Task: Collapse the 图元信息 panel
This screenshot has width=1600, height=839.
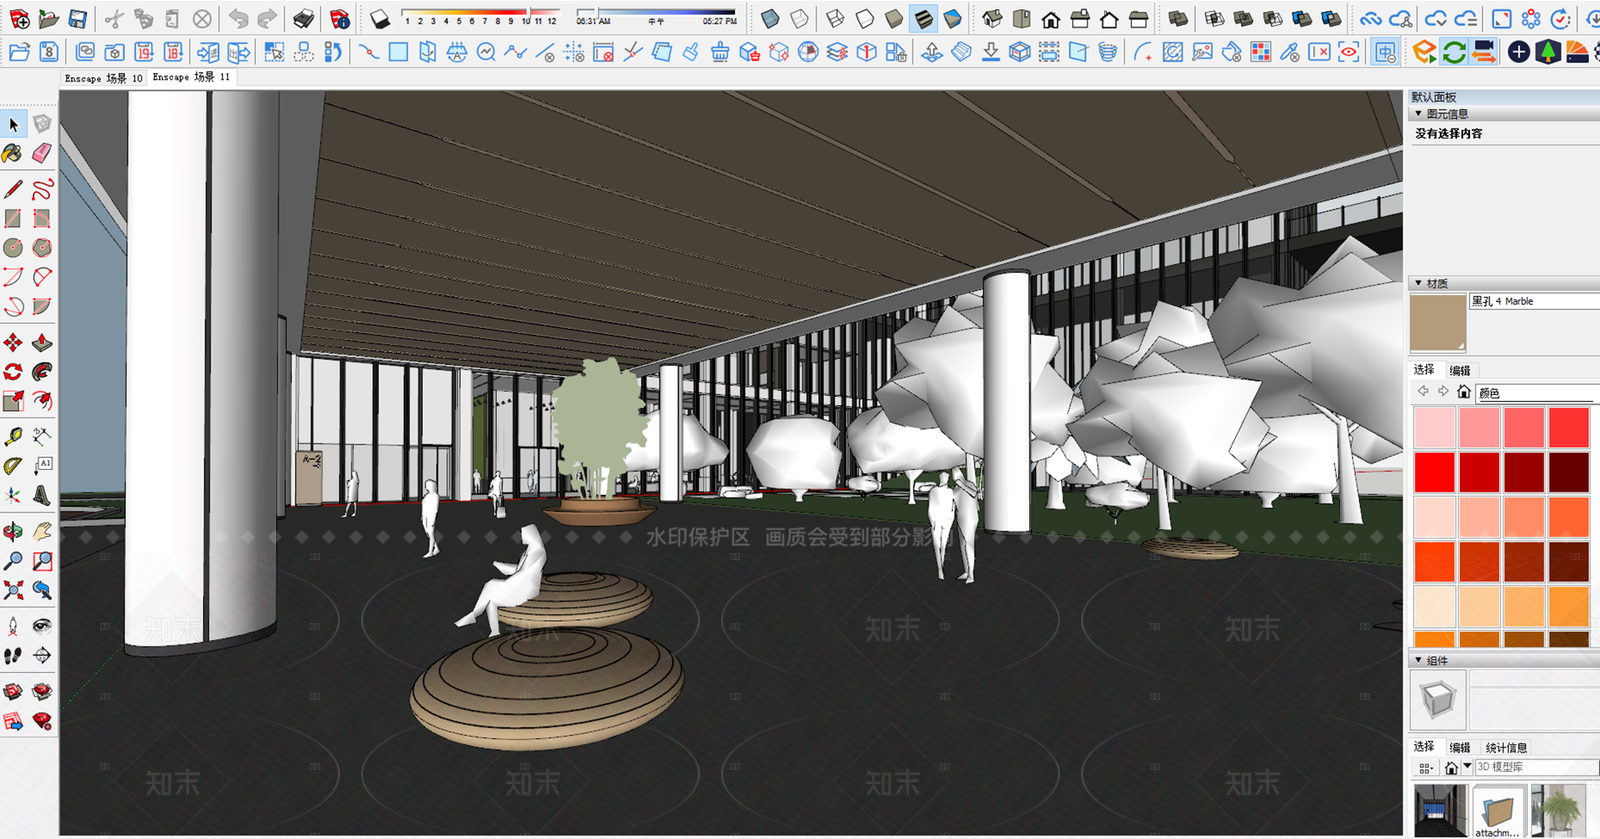Action: coord(1418,114)
